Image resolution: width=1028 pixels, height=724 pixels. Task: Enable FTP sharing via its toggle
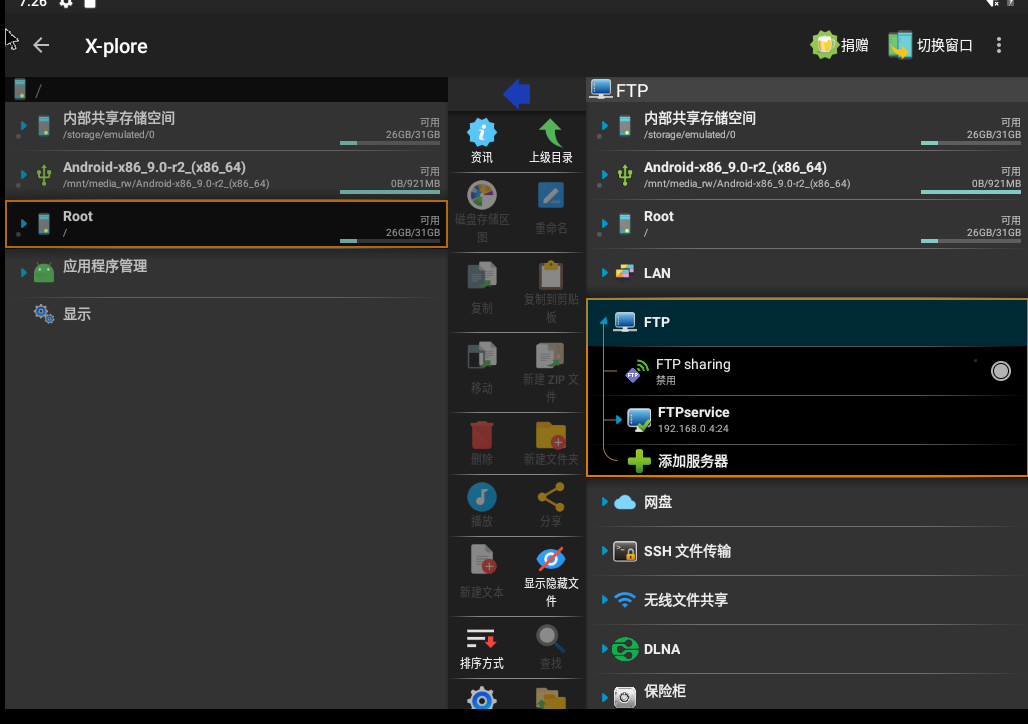coord(1000,371)
